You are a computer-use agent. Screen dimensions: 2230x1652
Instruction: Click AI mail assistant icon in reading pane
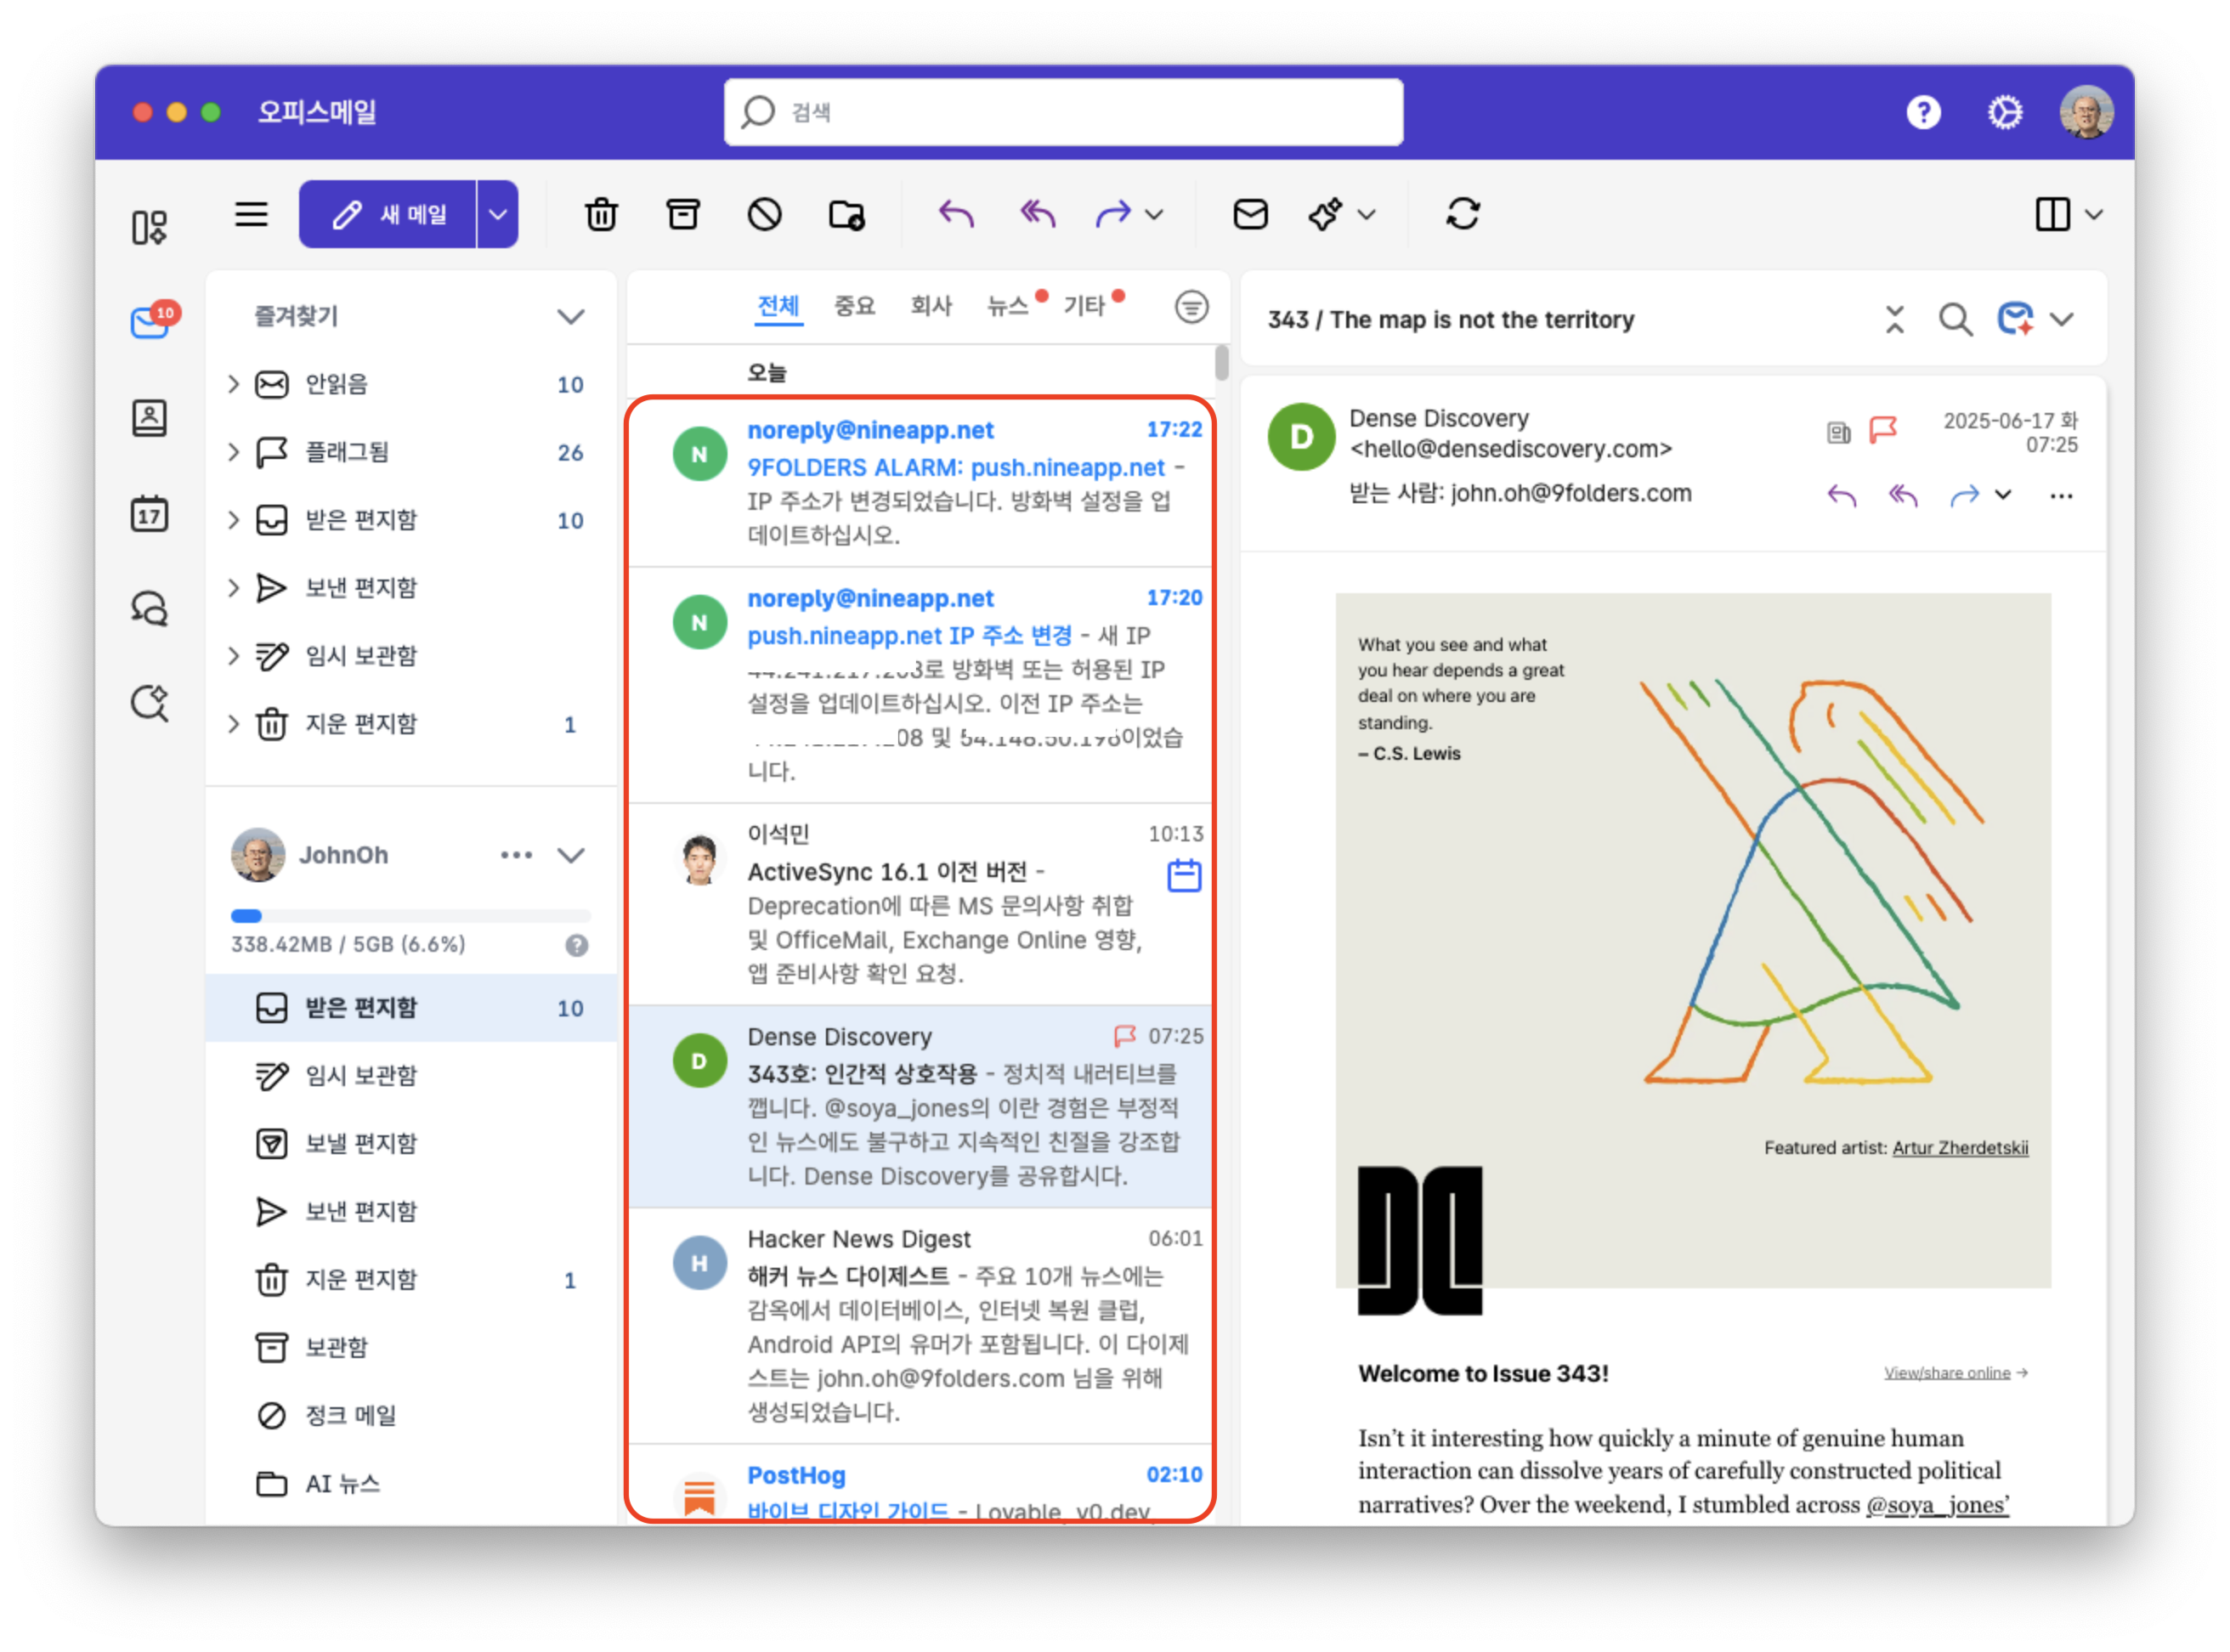click(2015, 320)
